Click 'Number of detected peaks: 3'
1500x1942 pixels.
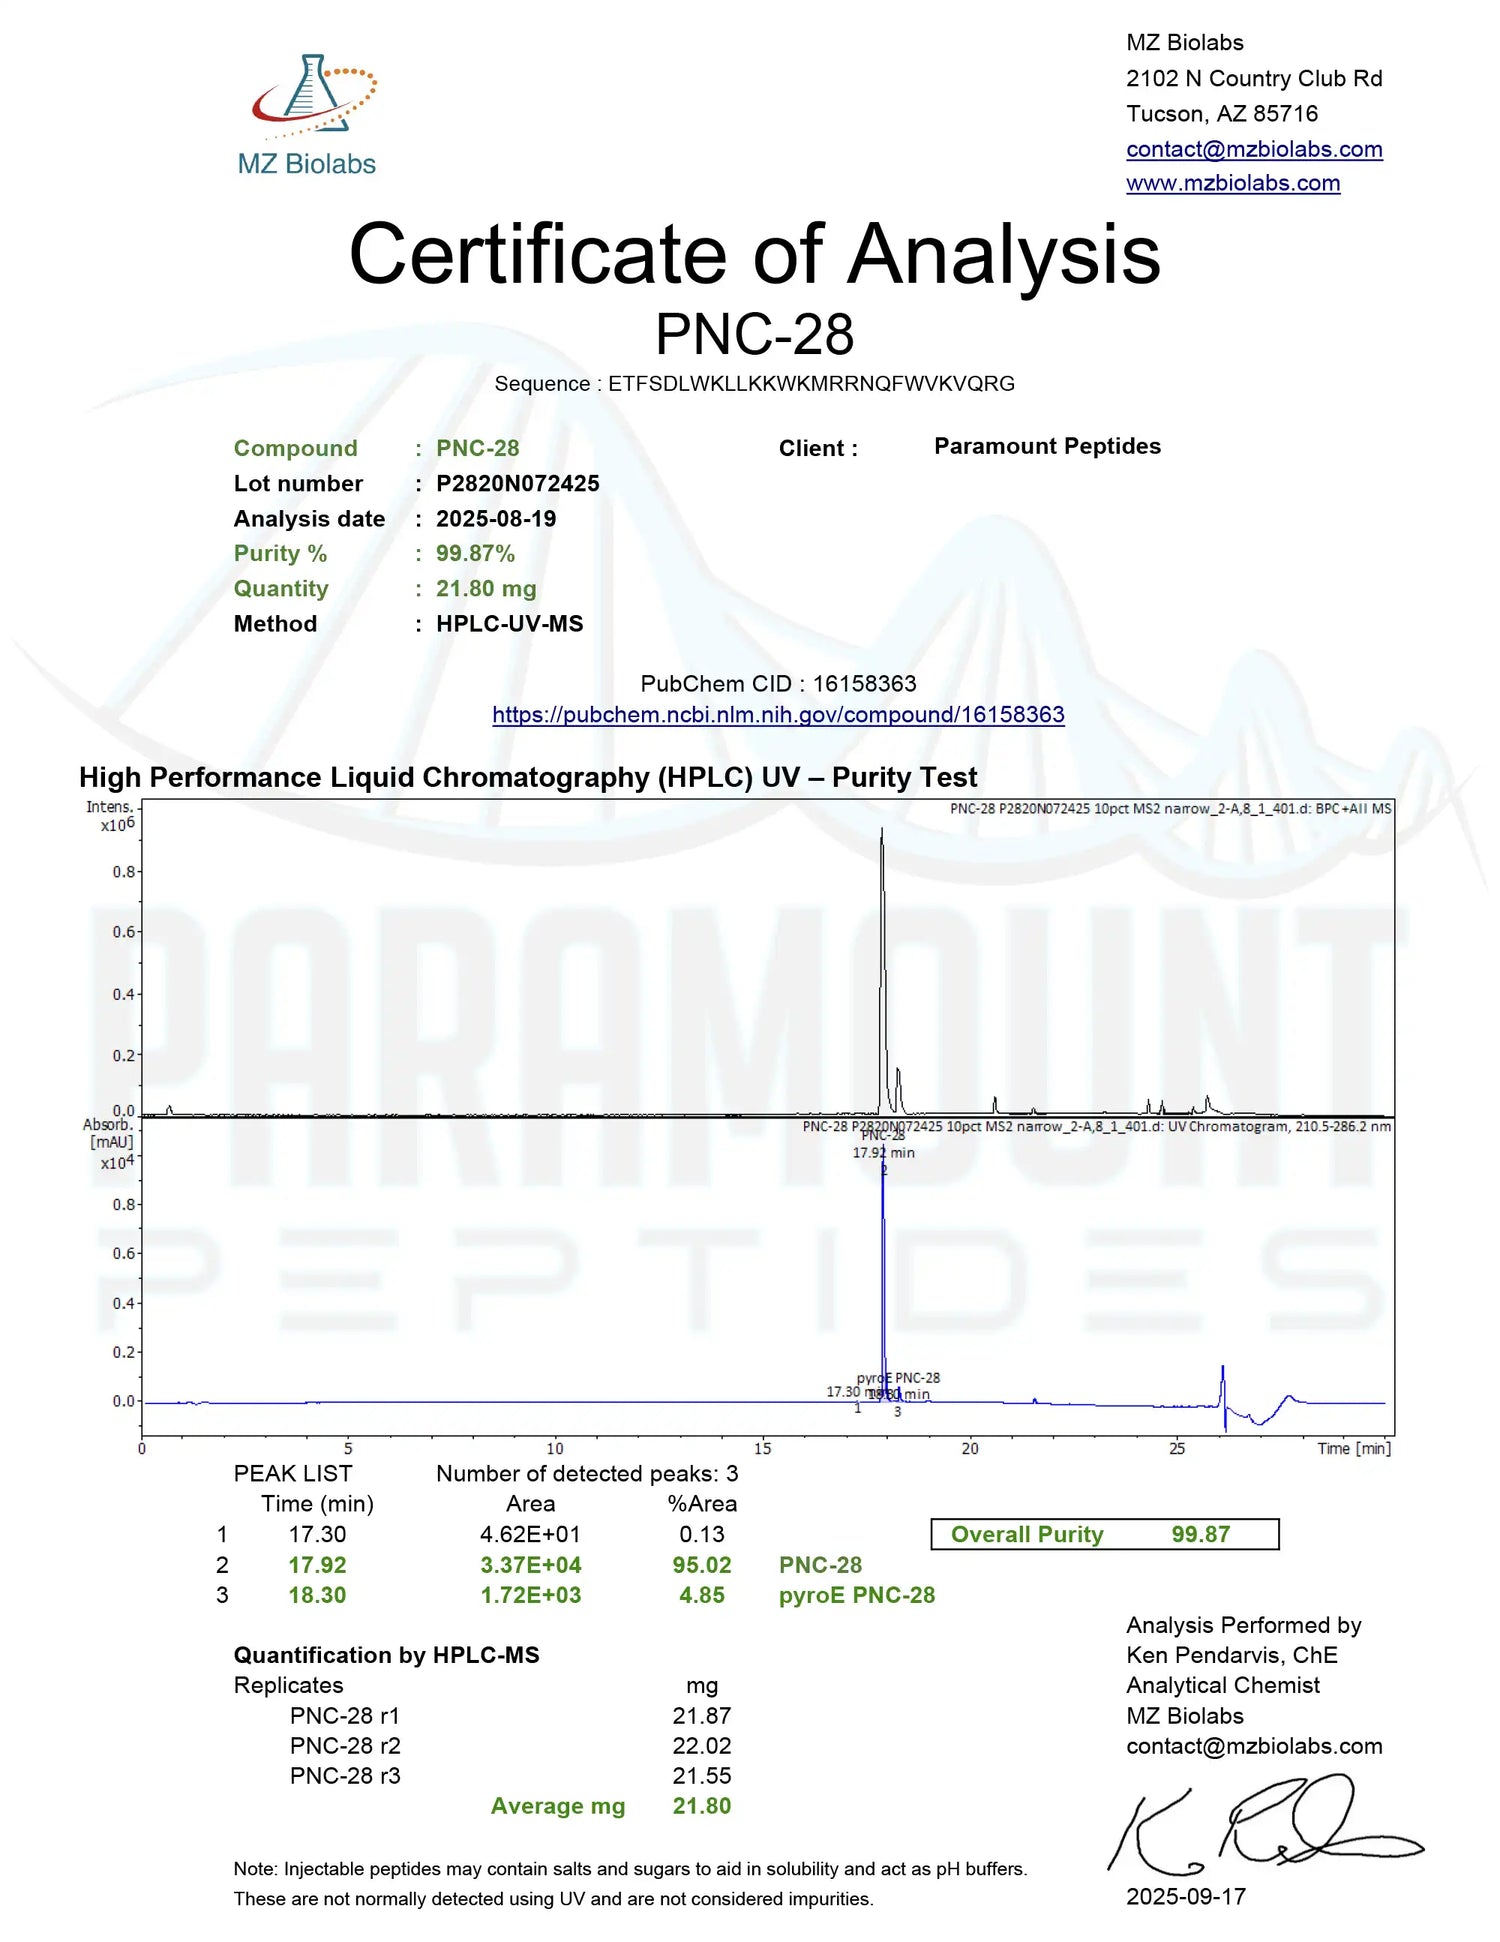587,1474
